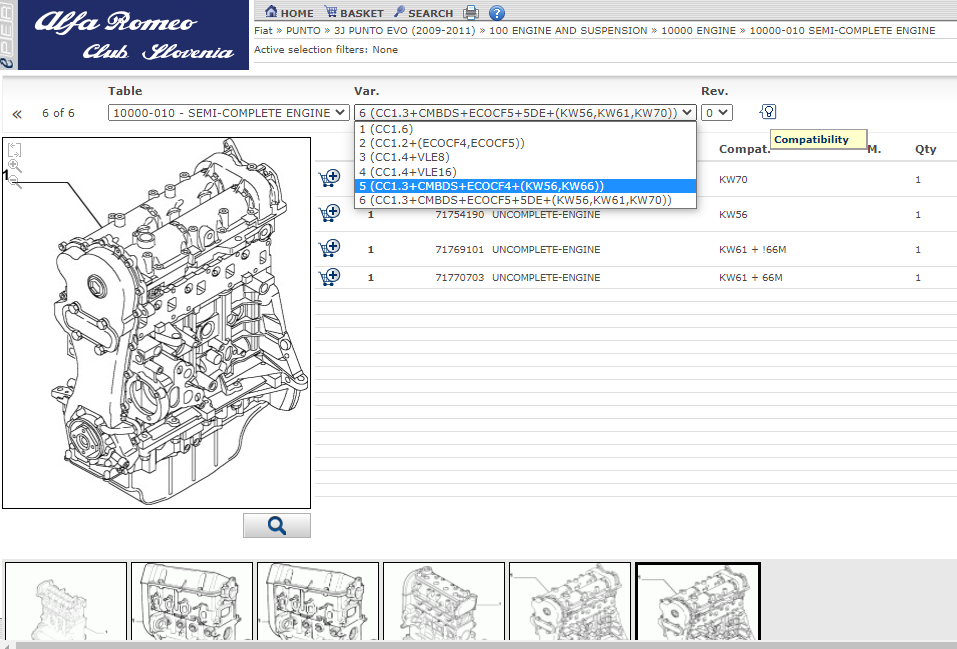Image resolution: width=957 pixels, height=649 pixels.
Task: Add part 71769101 to basket
Action: coord(330,248)
